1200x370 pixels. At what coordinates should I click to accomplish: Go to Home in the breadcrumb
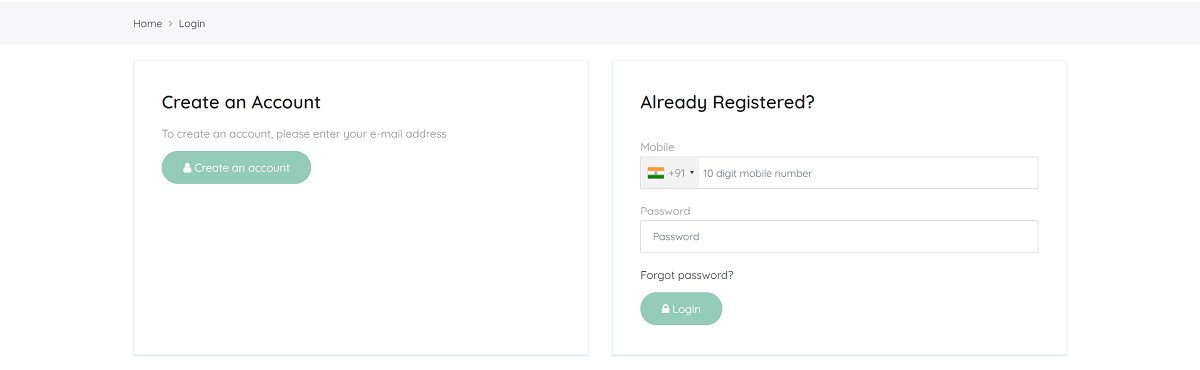click(147, 23)
